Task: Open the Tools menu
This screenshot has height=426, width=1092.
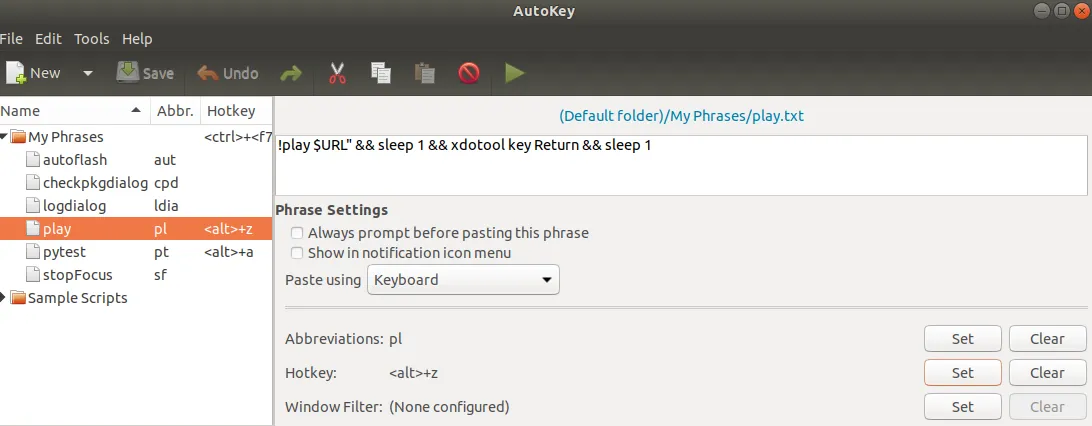Action: pyautogui.click(x=92, y=39)
